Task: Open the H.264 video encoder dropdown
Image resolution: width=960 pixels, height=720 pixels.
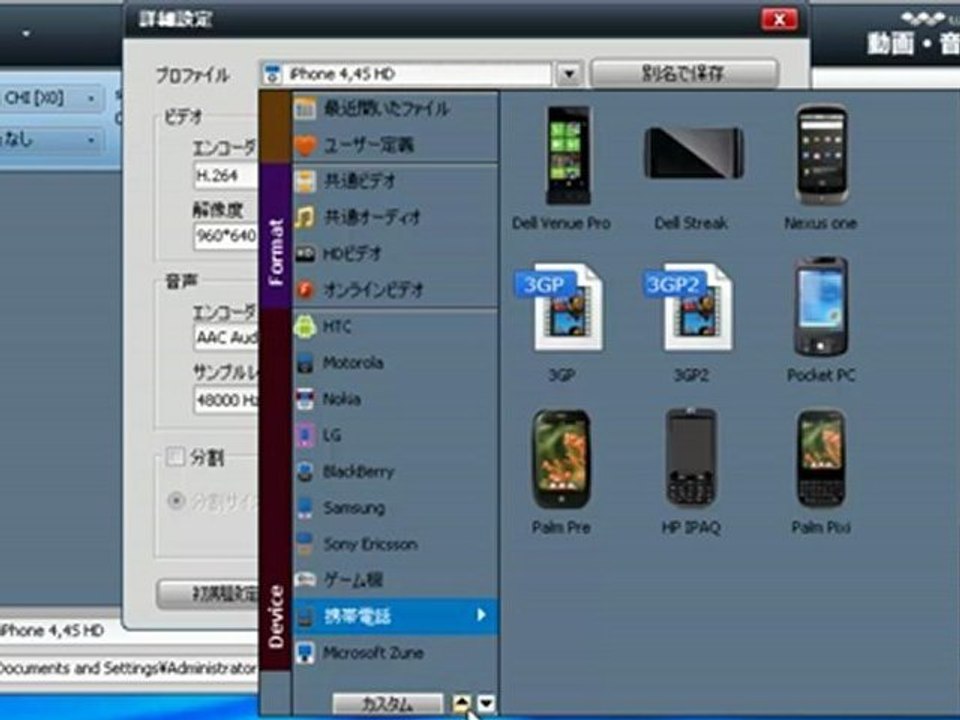Action: [226, 176]
